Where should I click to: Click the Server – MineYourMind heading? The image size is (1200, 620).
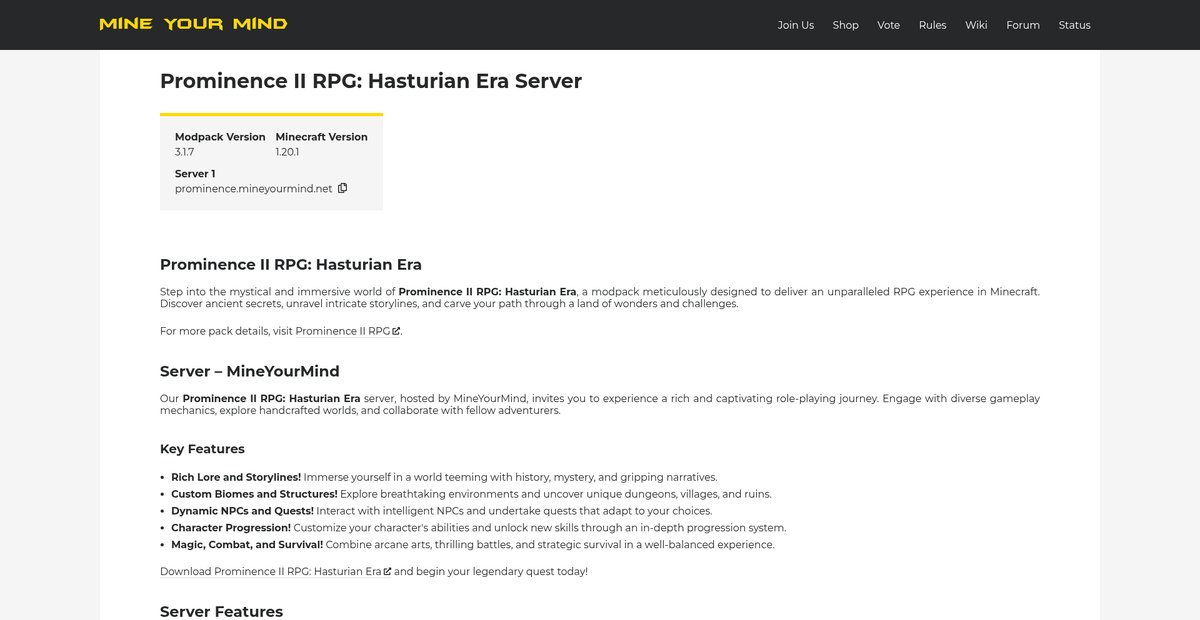[250, 371]
